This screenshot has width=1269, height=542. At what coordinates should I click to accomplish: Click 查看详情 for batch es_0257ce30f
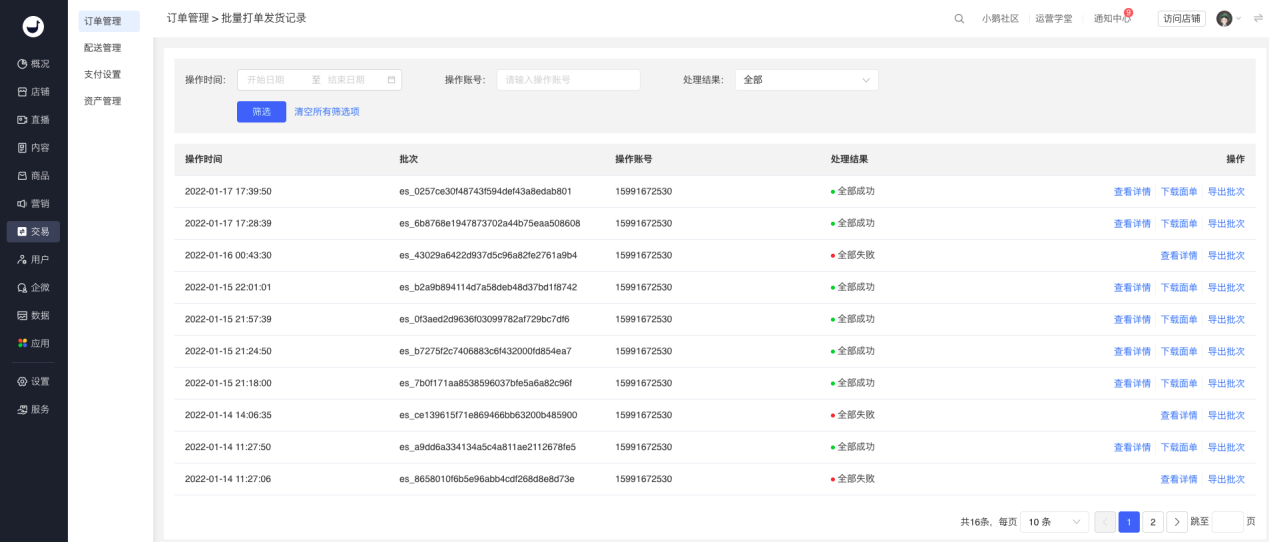[x=1132, y=192]
